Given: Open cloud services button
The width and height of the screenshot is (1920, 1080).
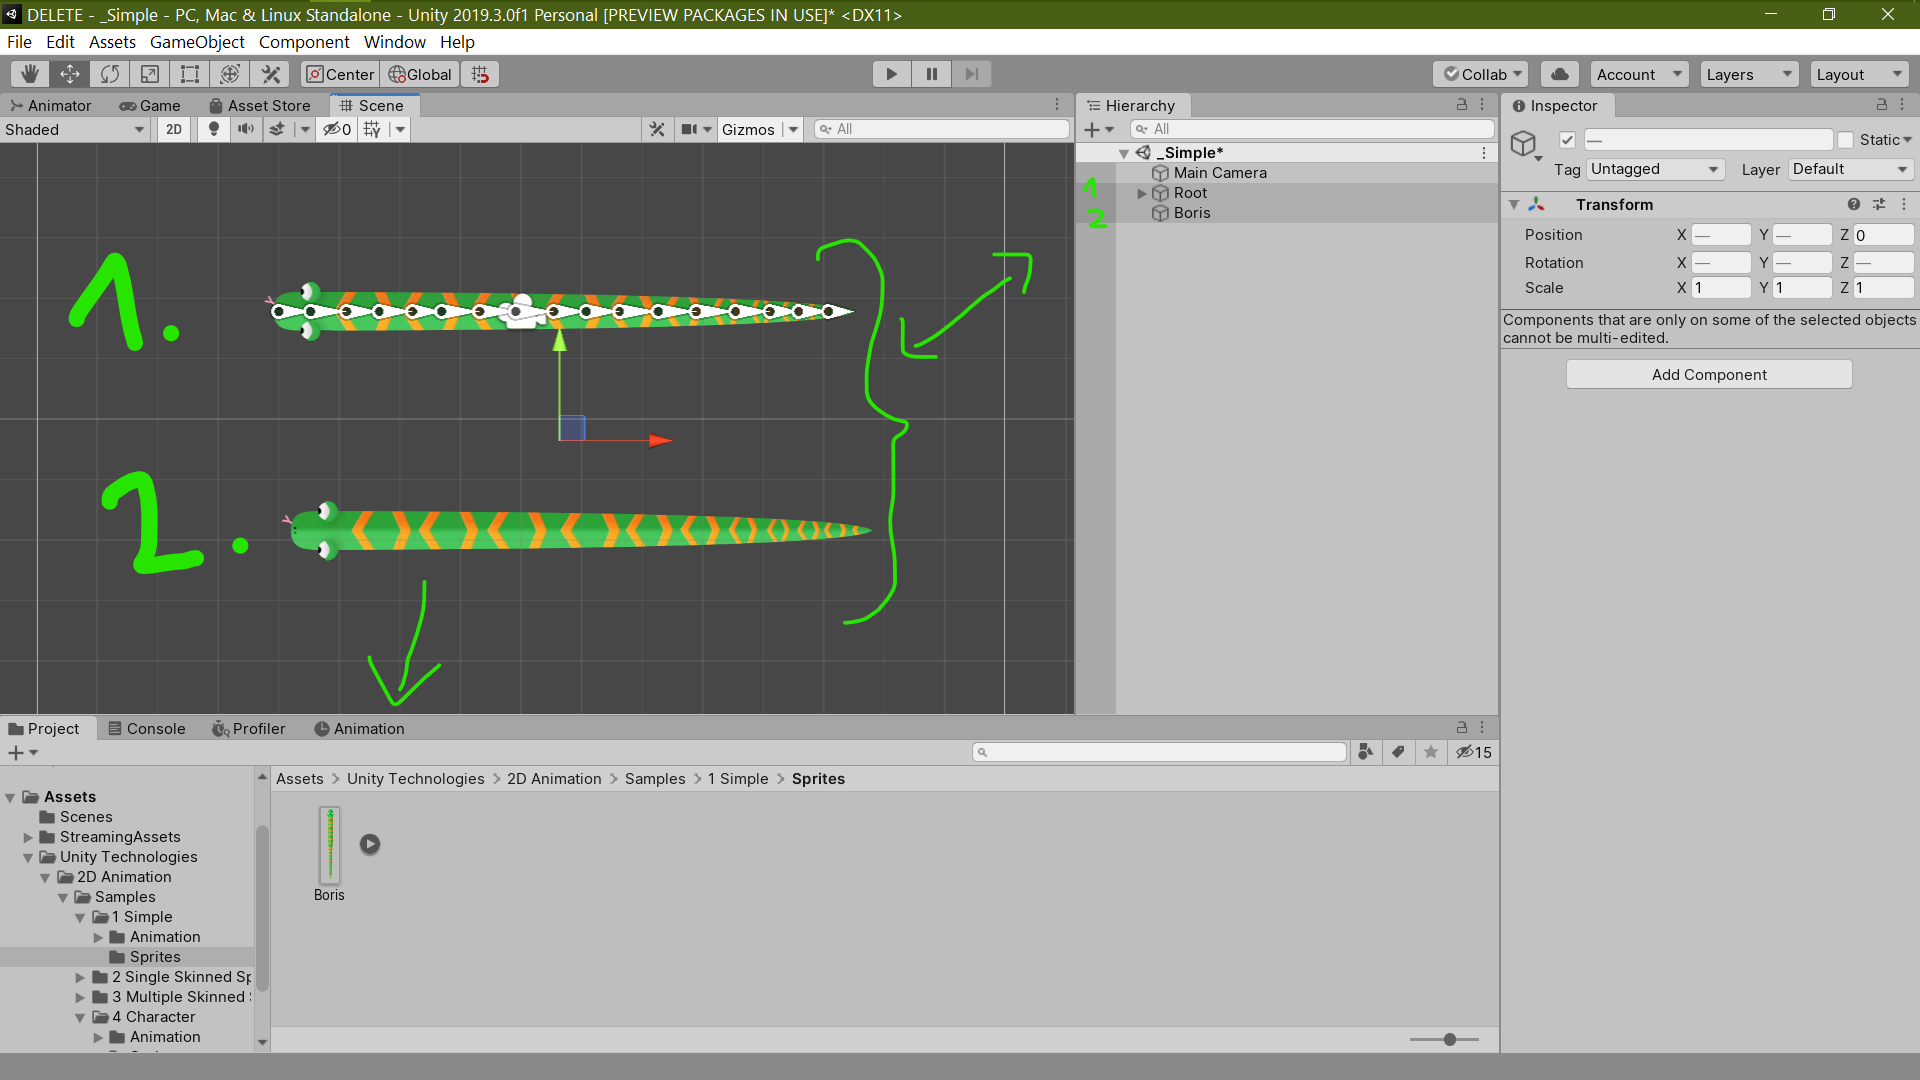Looking at the screenshot, I should [1560, 74].
